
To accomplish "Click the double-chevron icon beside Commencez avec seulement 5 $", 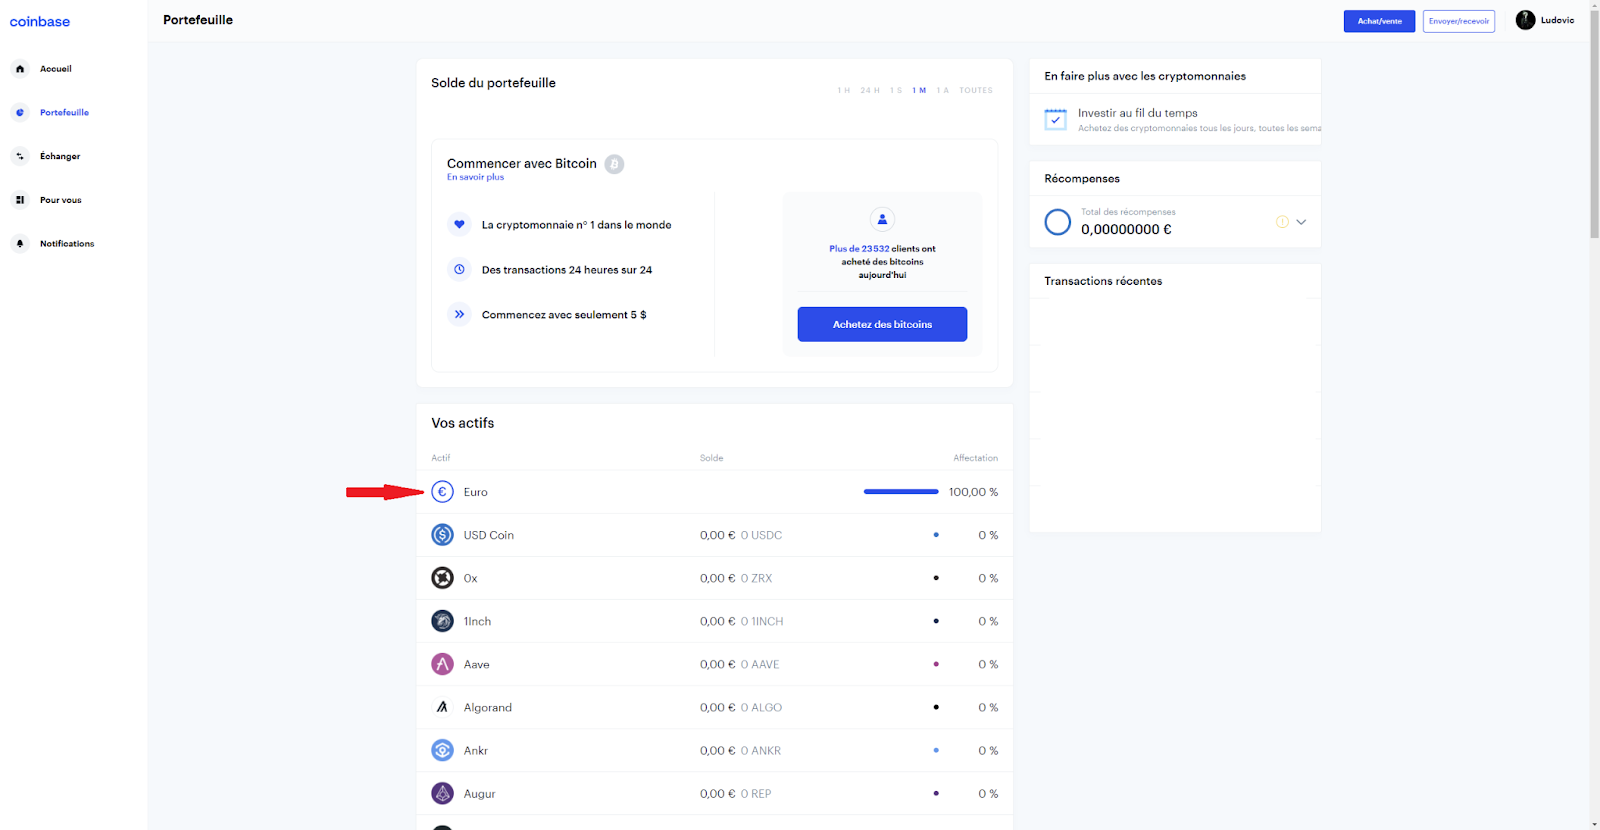I will point(459,314).
